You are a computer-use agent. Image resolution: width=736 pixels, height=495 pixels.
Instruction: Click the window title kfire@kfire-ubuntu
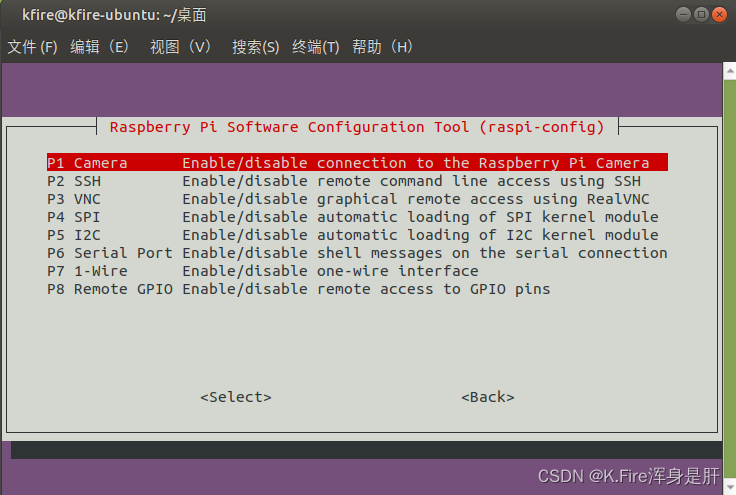click(114, 15)
